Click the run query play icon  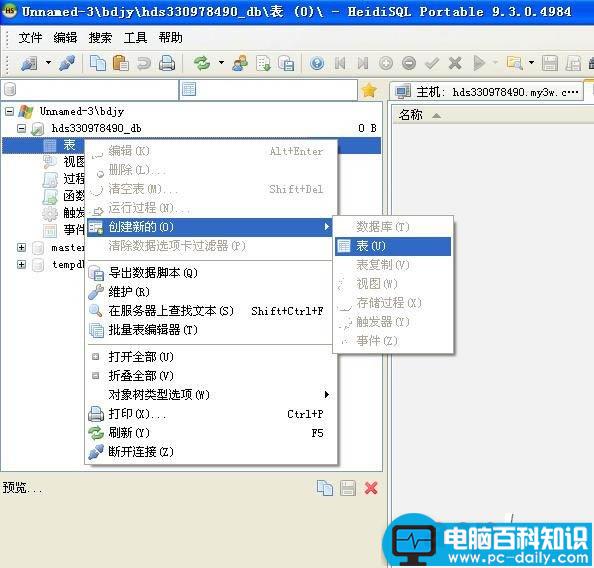click(479, 63)
